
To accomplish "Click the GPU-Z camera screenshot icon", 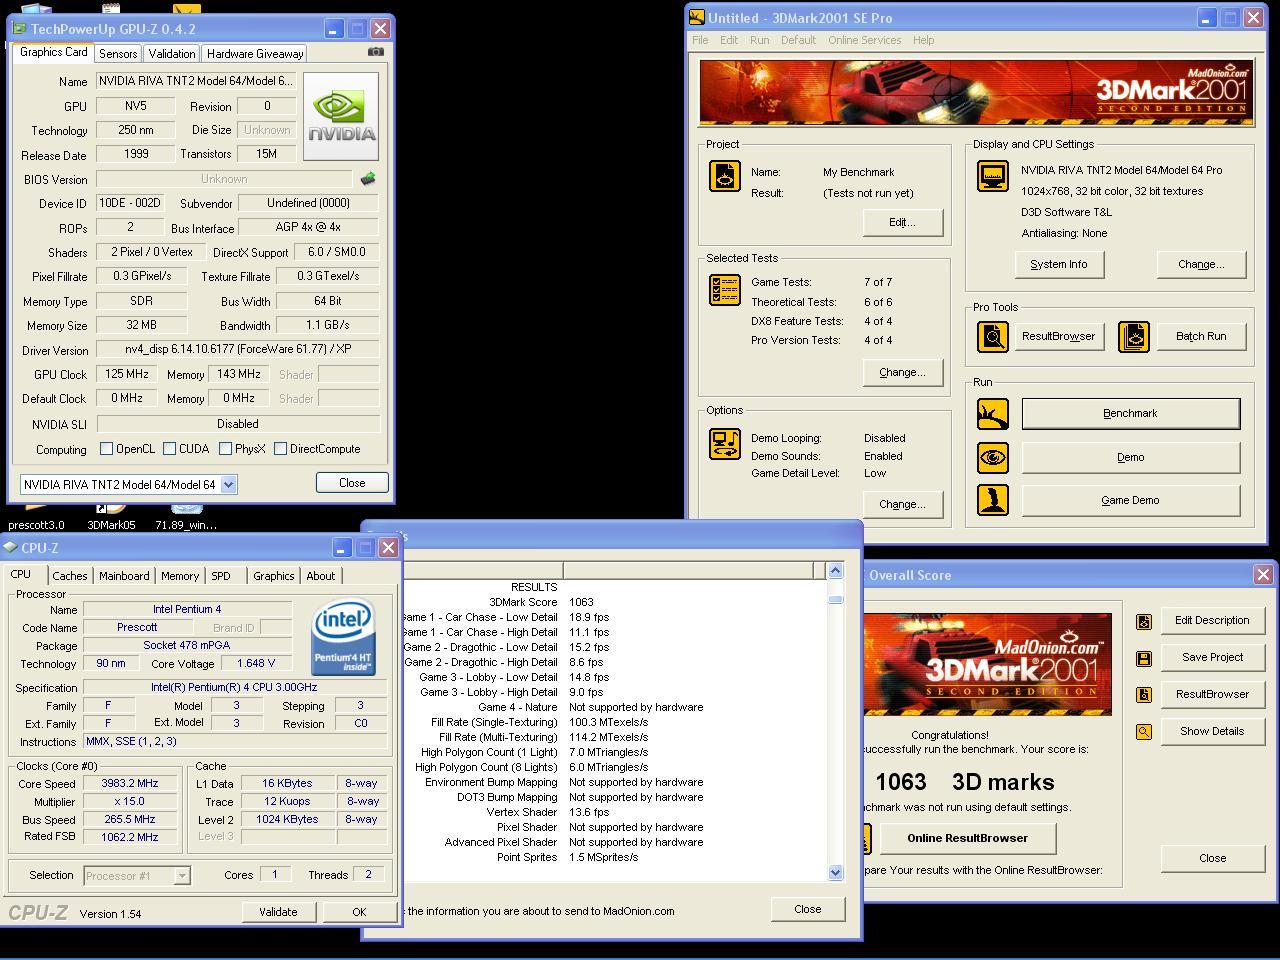I will (x=376, y=52).
